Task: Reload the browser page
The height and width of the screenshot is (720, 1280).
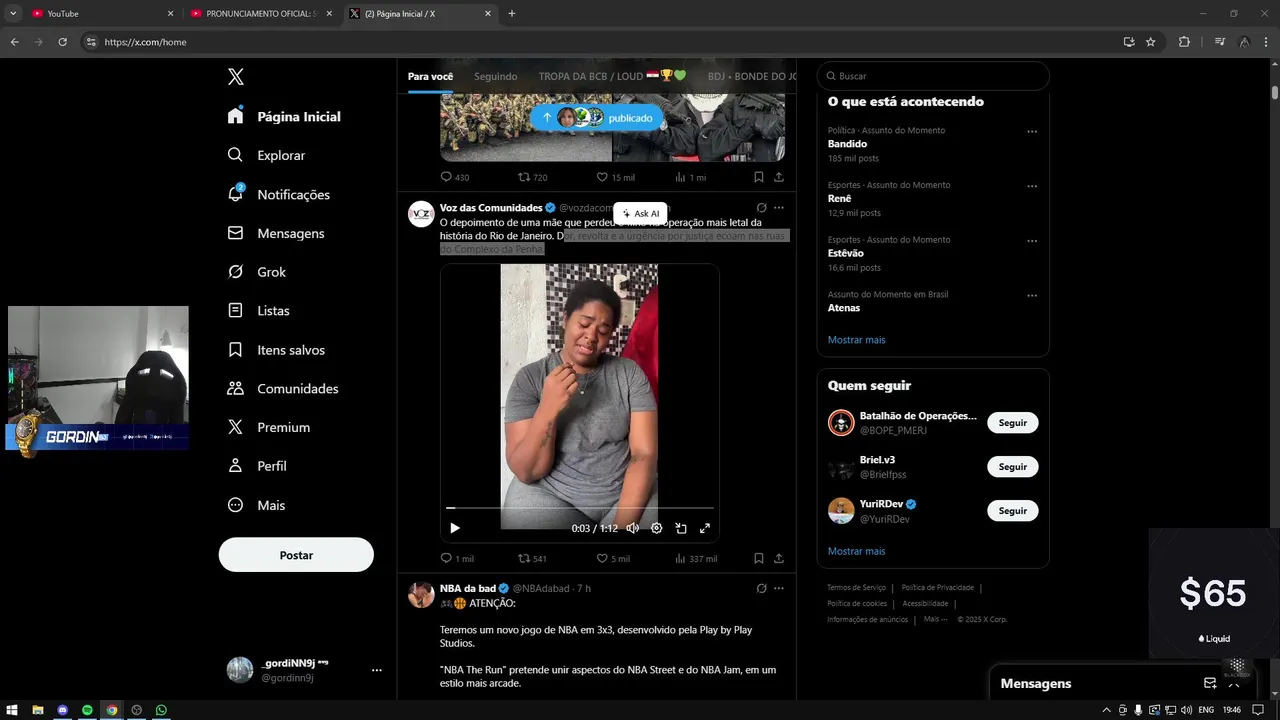Action: tap(62, 42)
